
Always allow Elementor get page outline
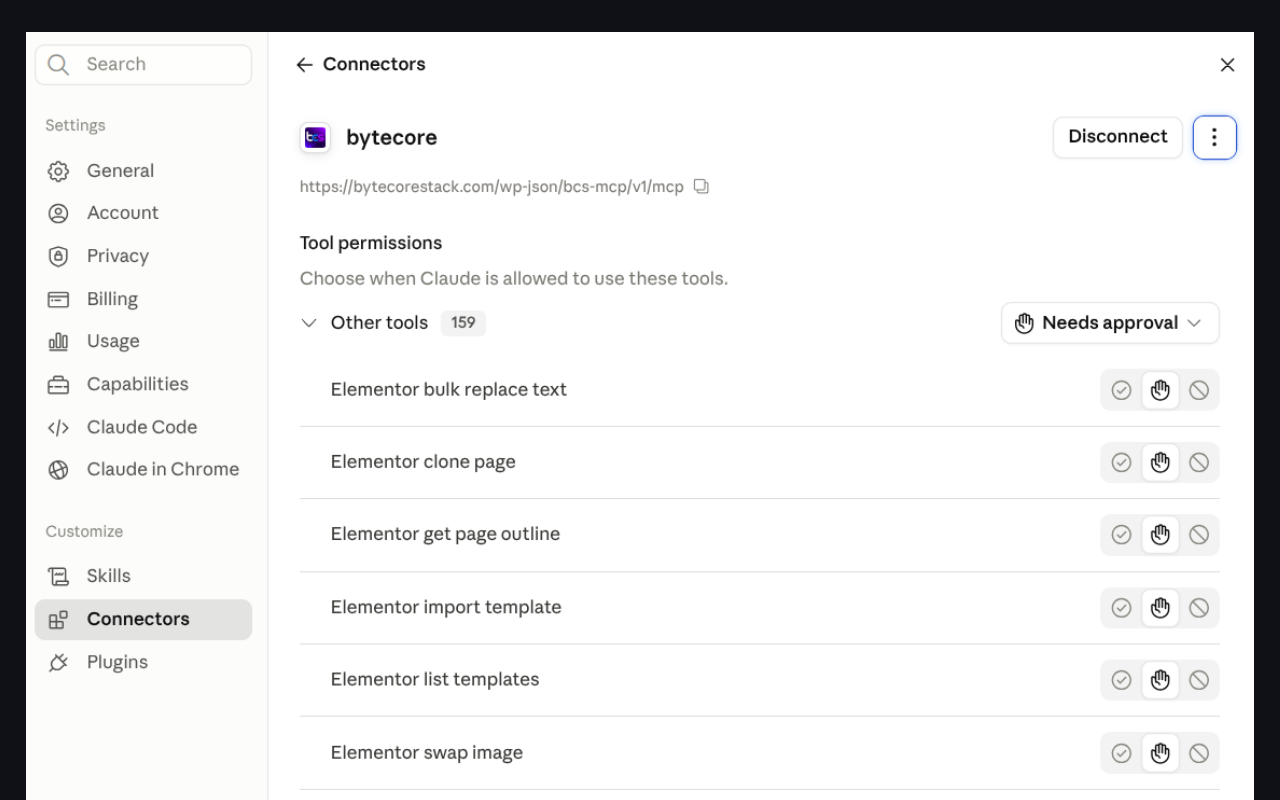coord(1121,535)
